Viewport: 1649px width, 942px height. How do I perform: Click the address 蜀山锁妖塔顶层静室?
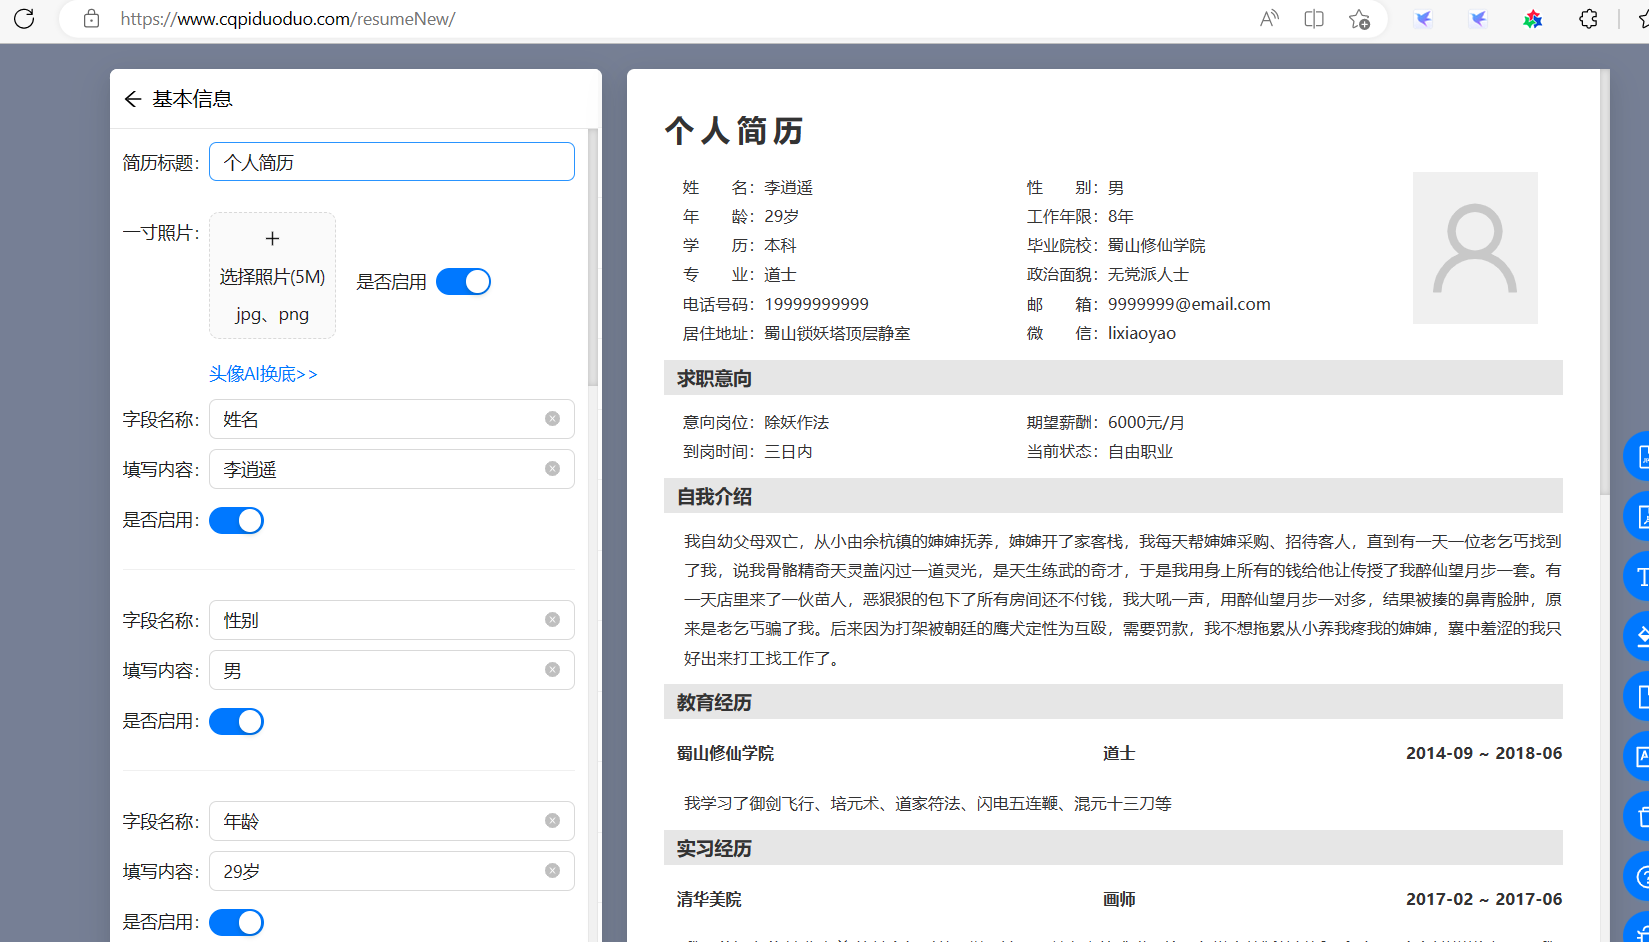(837, 333)
